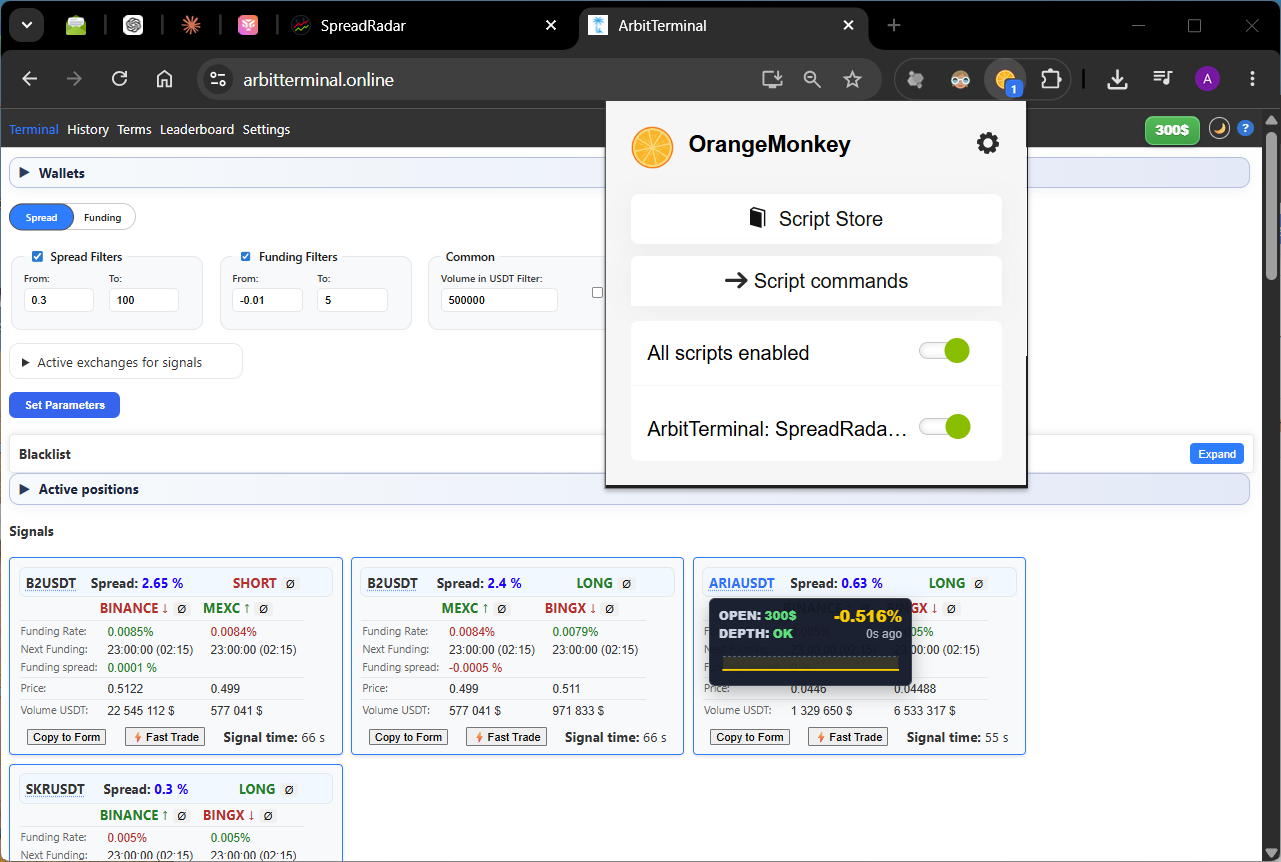Edit the Spread Filters To field

(x=144, y=300)
